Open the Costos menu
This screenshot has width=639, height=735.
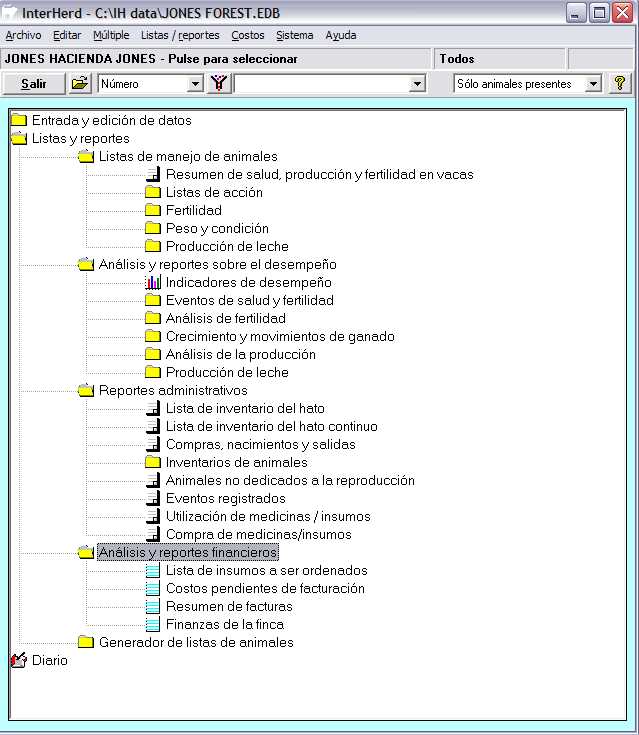pos(248,35)
